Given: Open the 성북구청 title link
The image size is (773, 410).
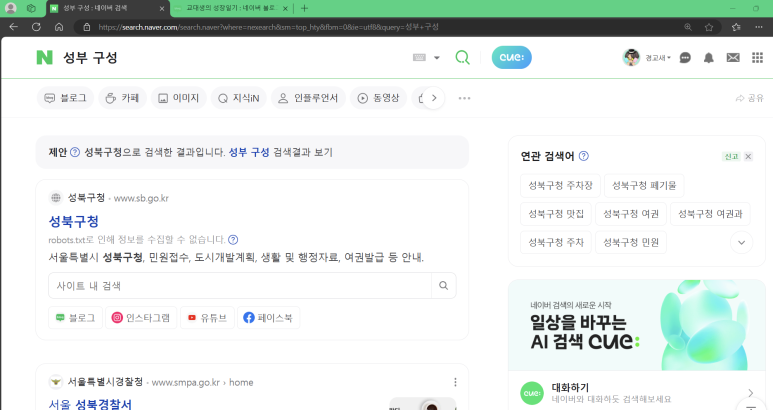Looking at the screenshot, I should pos(73,221).
